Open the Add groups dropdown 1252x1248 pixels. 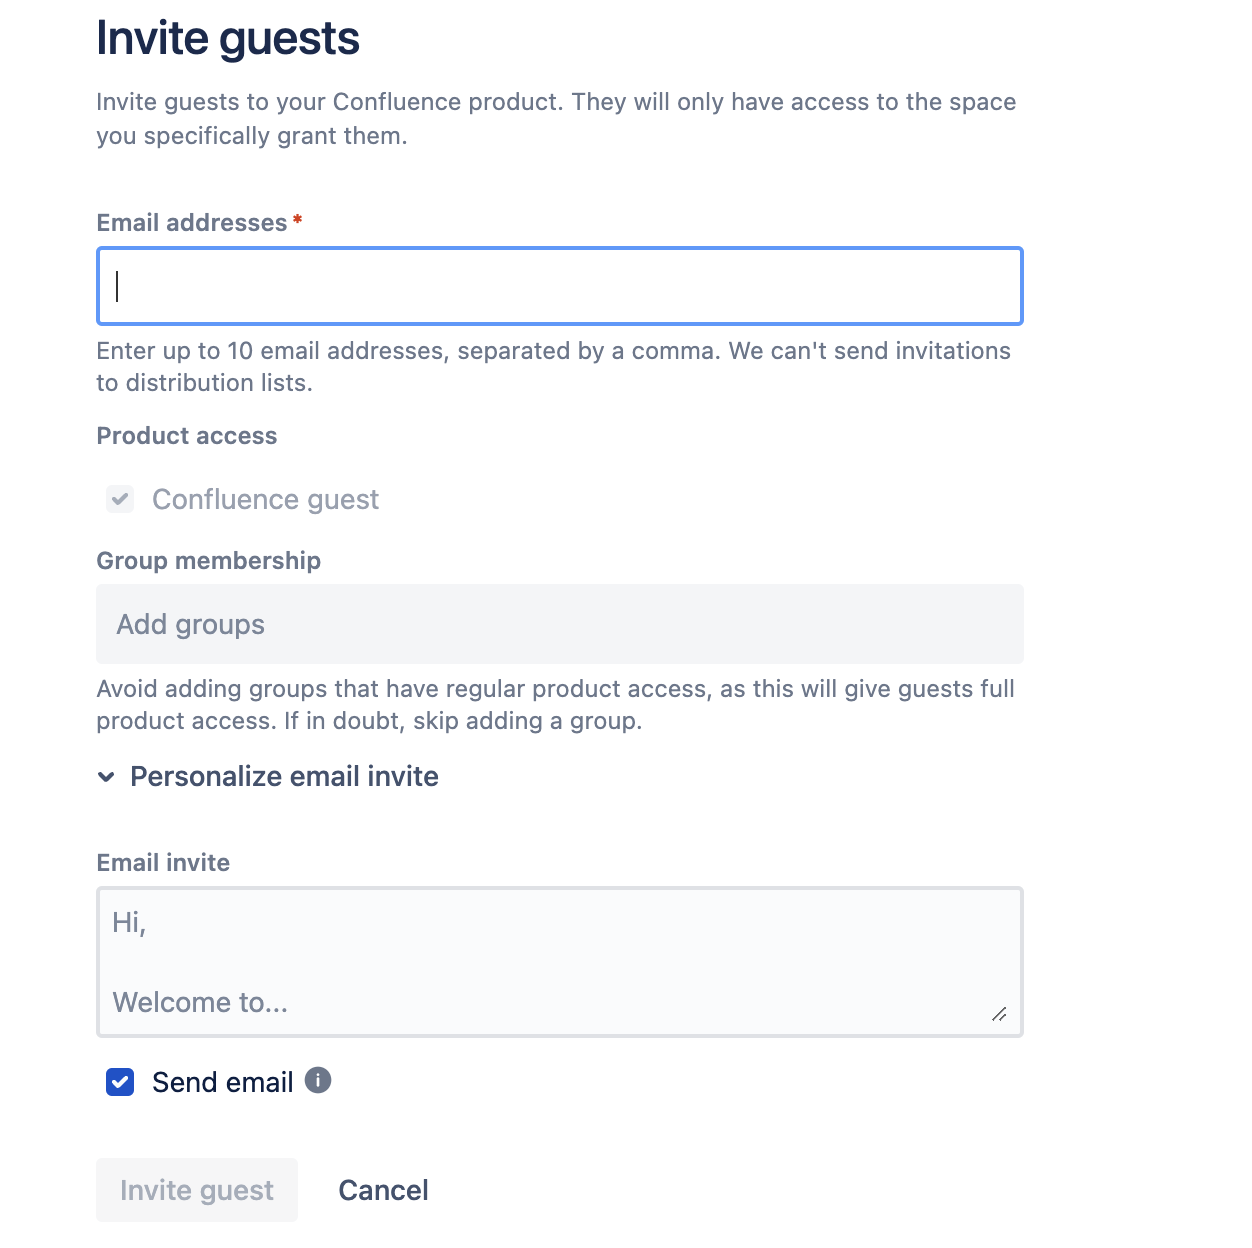pyautogui.click(x=559, y=624)
